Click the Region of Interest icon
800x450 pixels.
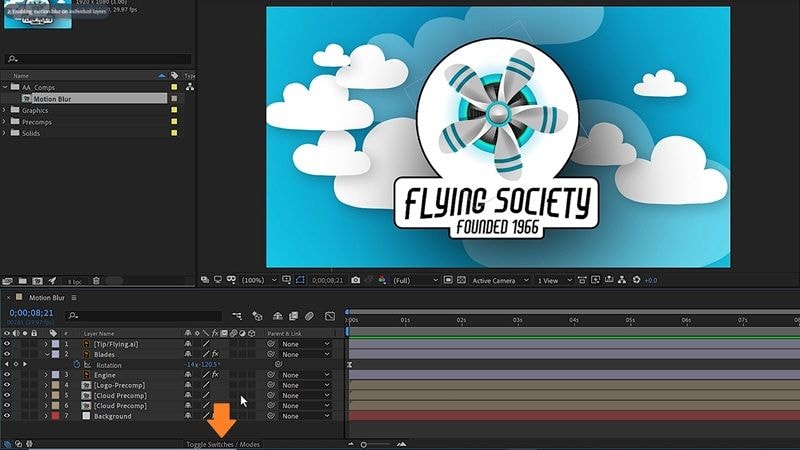coord(448,280)
